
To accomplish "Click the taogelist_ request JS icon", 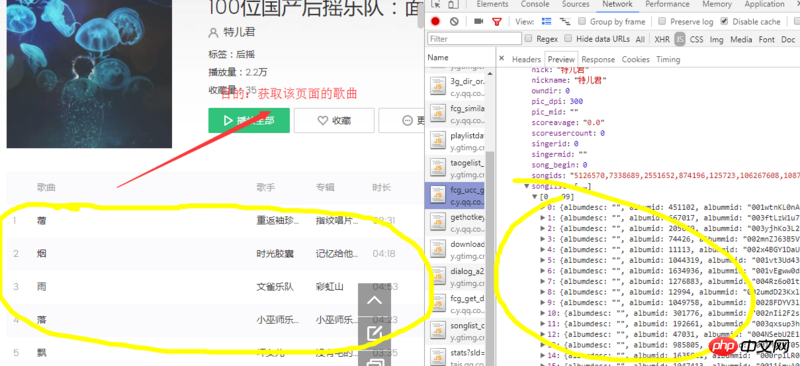I will 438,167.
